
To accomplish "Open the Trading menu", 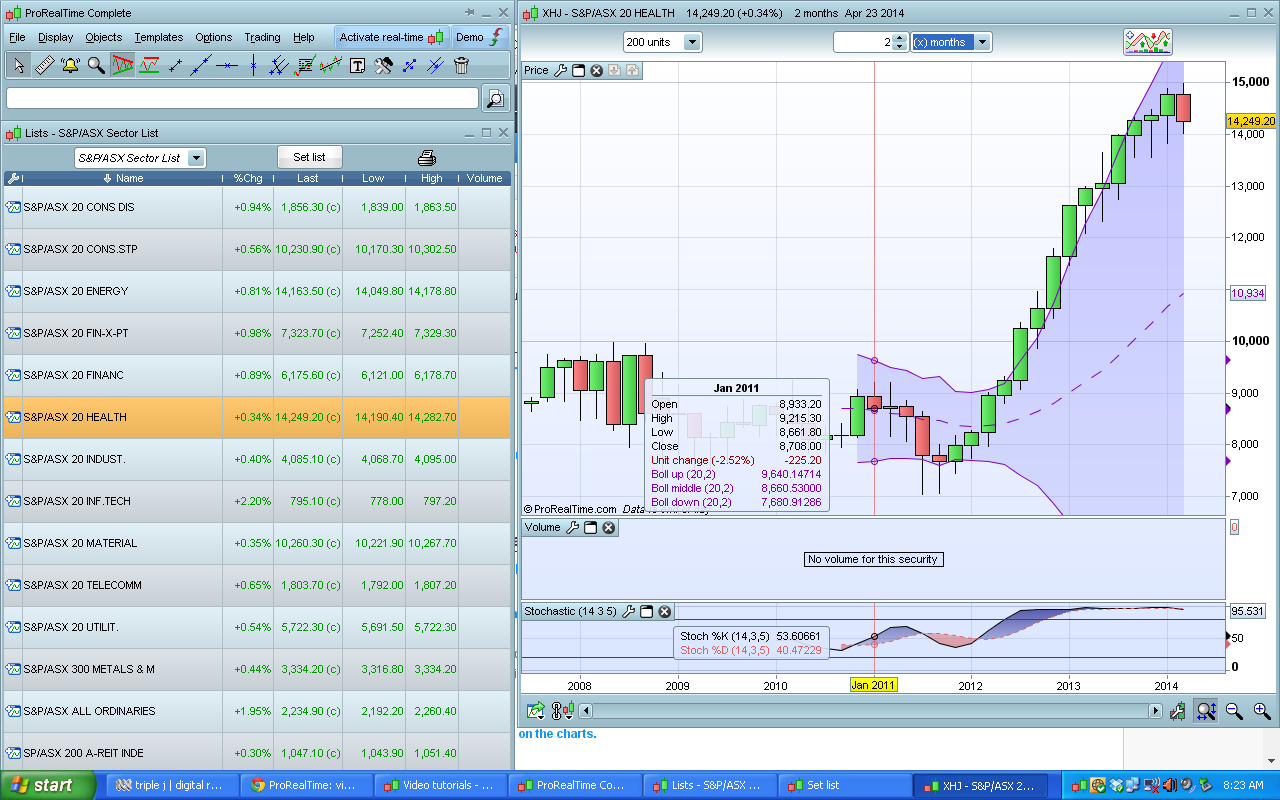I will (x=262, y=37).
